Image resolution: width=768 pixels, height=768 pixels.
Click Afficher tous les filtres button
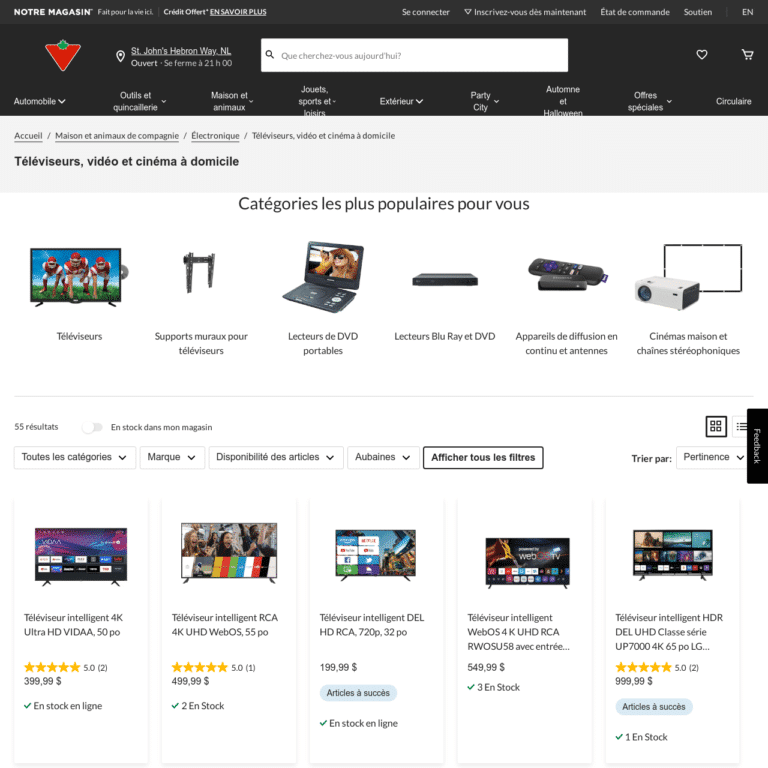[x=483, y=457]
